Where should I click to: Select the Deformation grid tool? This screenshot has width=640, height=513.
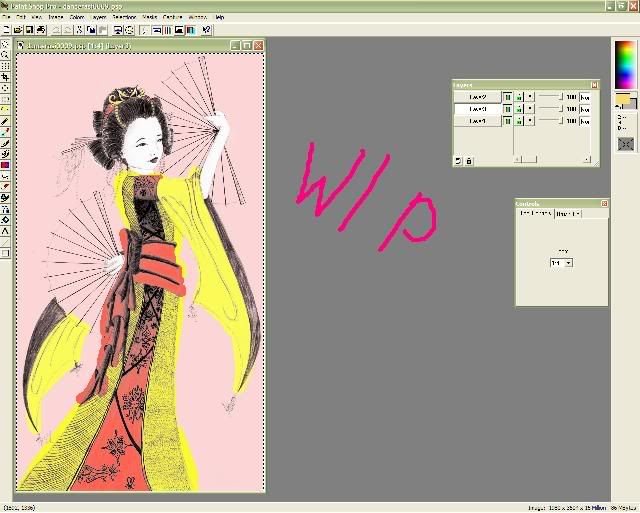[x=5, y=66]
